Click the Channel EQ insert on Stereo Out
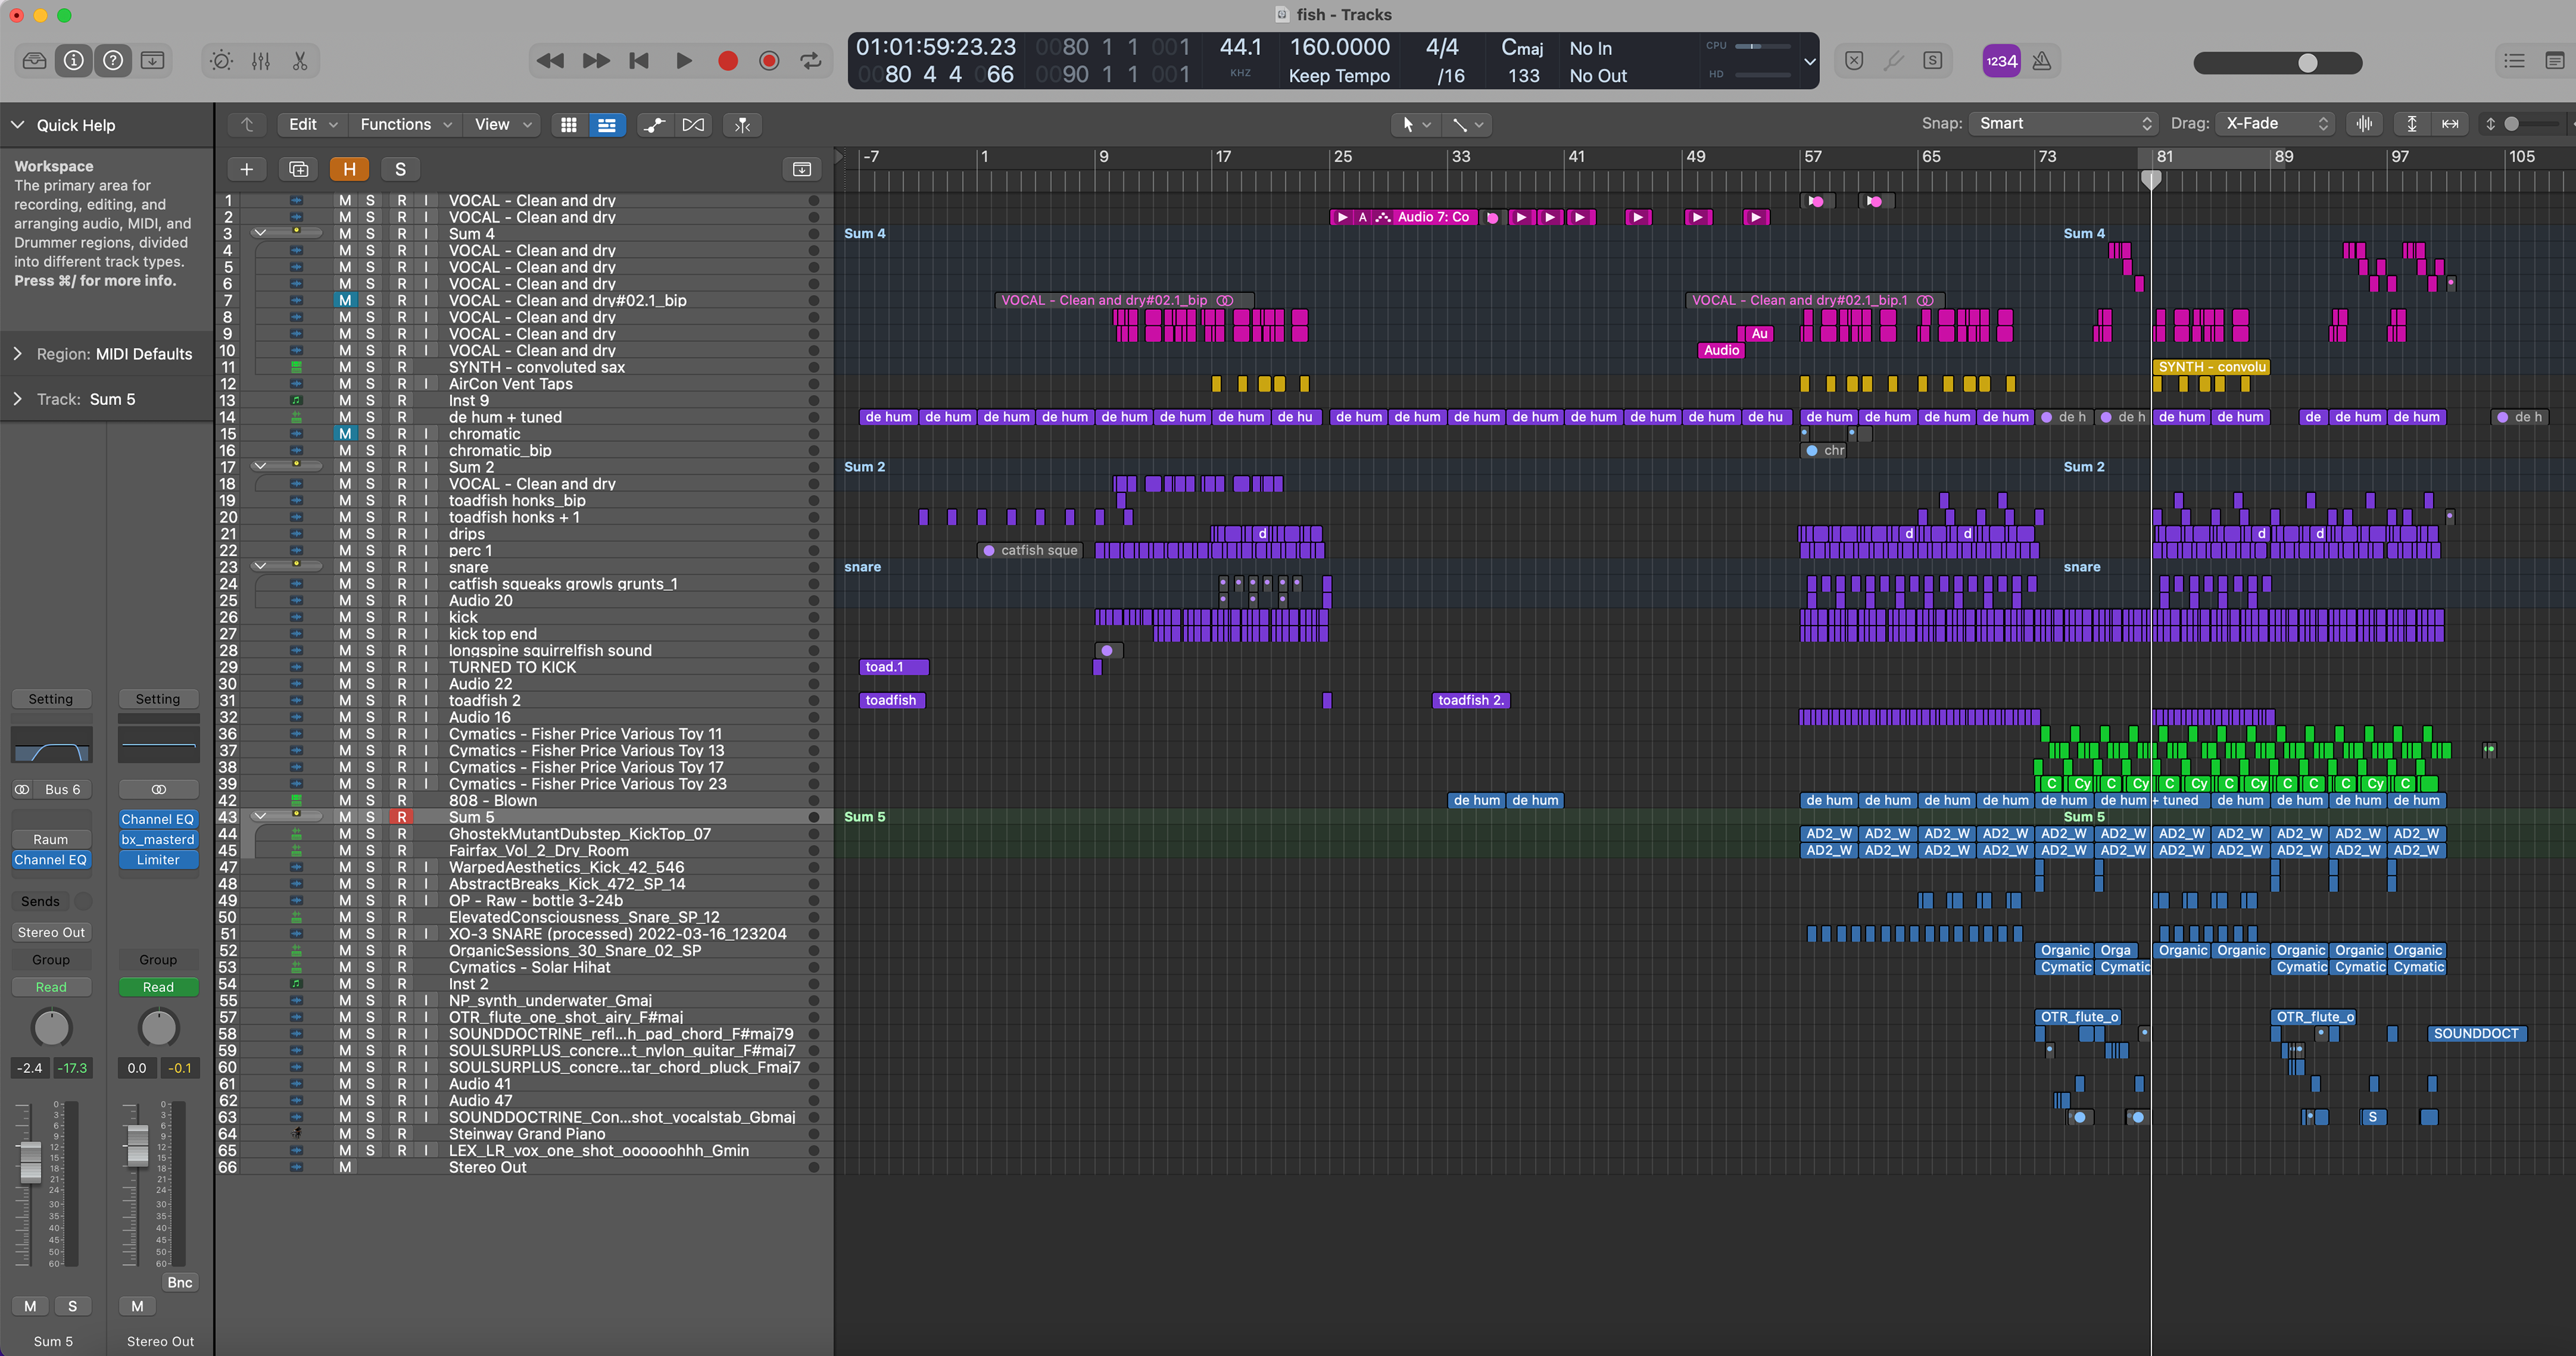The width and height of the screenshot is (2576, 1356). (x=158, y=819)
